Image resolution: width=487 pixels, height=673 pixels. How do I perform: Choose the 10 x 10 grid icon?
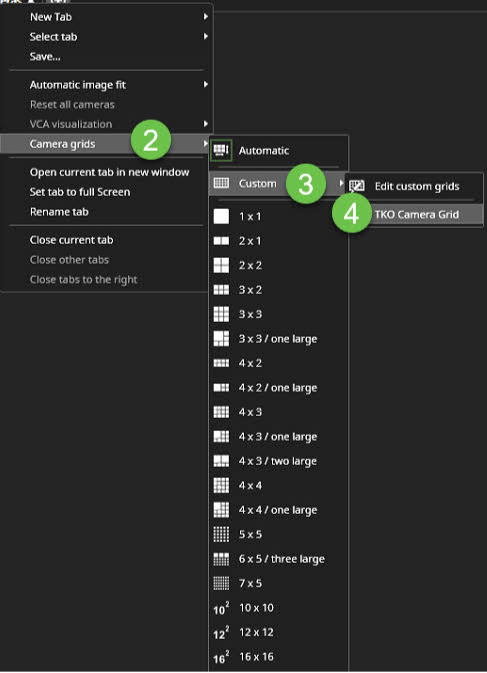pyautogui.click(x=221, y=608)
